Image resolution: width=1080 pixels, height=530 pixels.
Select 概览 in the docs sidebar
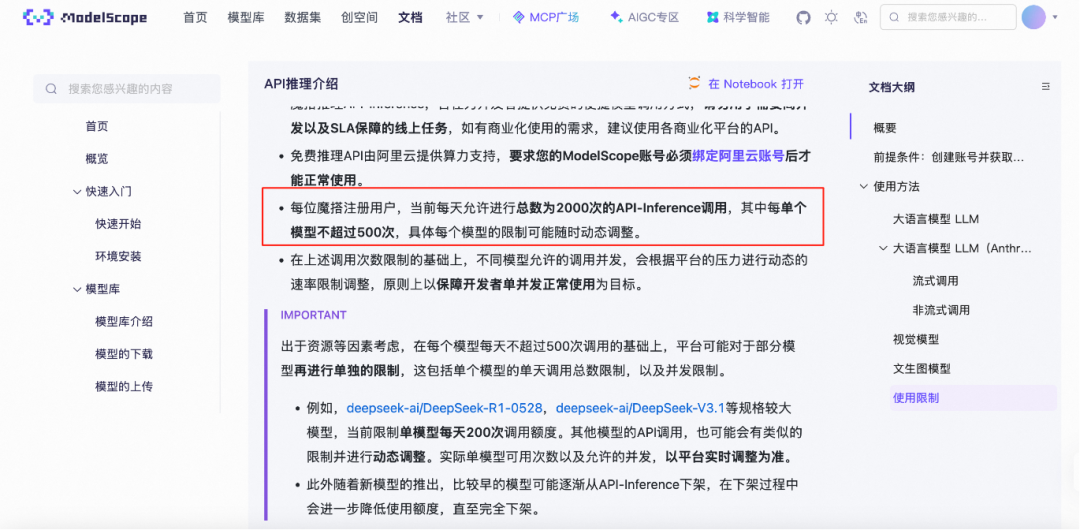[x=96, y=159]
